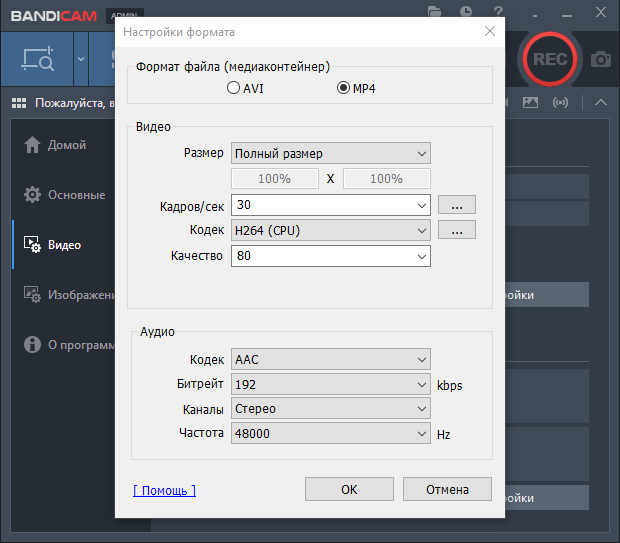Click the info icon beside О программе

[32, 344]
